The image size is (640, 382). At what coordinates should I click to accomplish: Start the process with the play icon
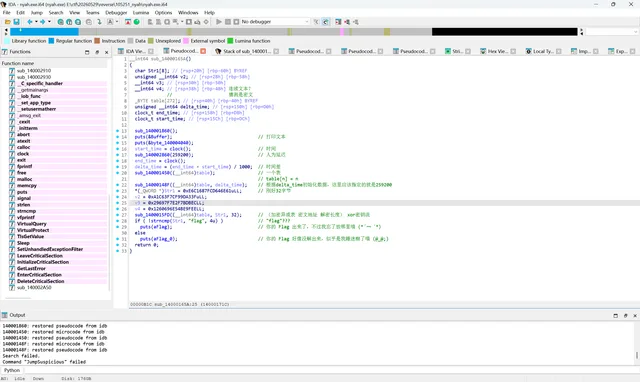(x=219, y=22)
